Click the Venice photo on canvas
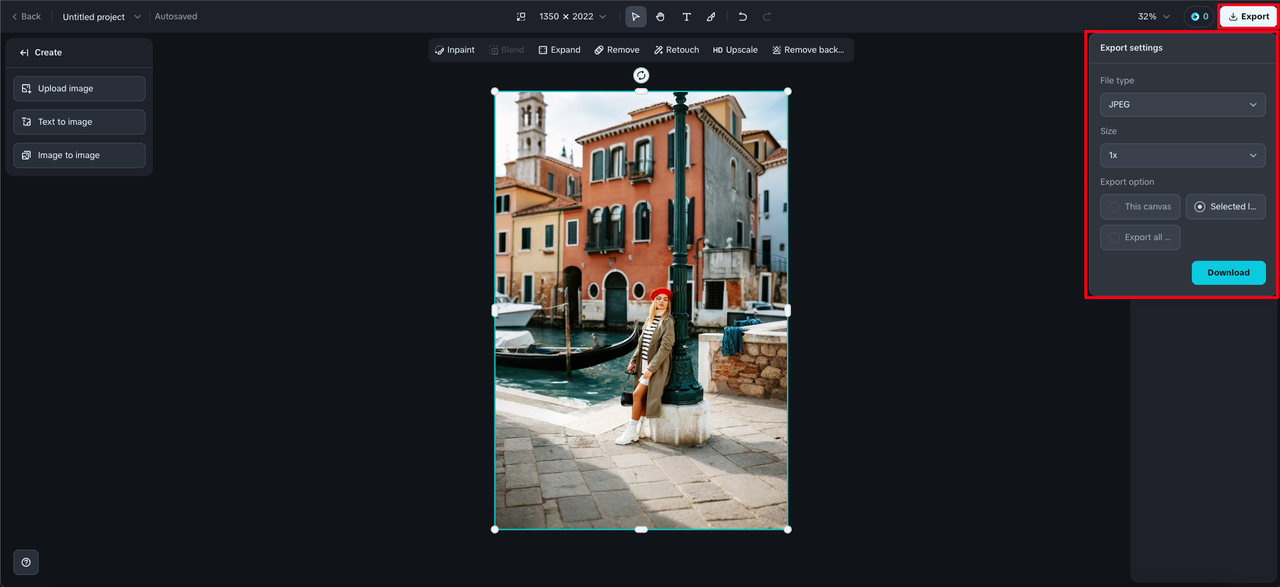This screenshot has width=1280, height=587. tap(641, 310)
